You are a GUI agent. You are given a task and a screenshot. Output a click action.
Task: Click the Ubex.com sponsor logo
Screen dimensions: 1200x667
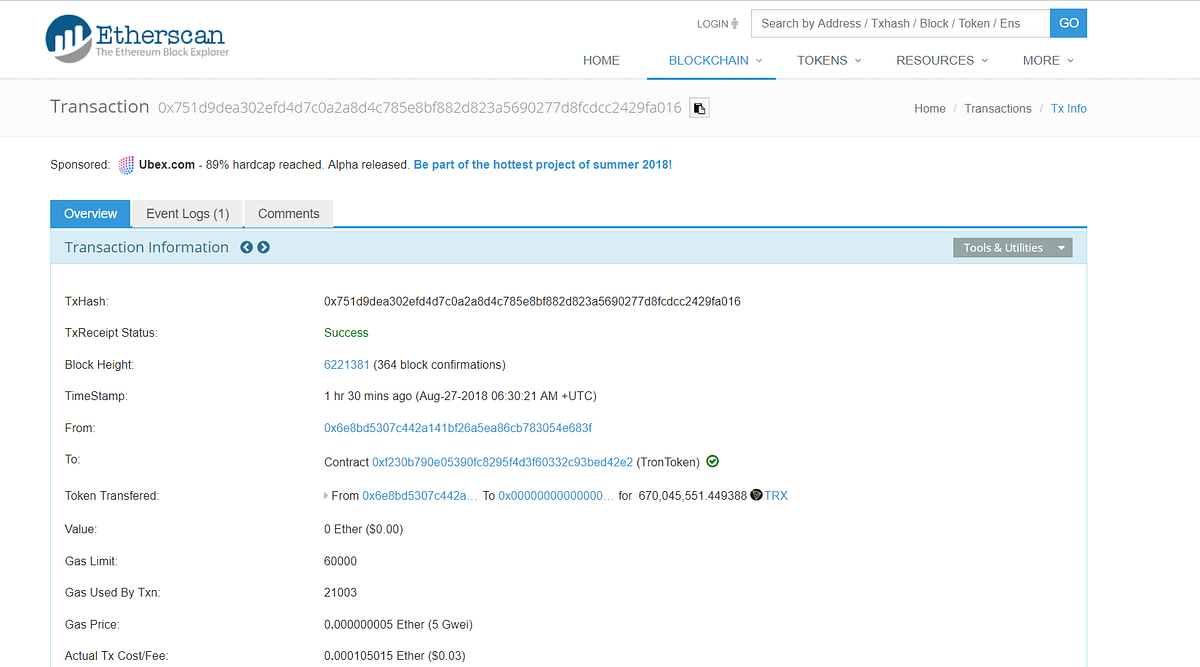pyautogui.click(x=126, y=165)
